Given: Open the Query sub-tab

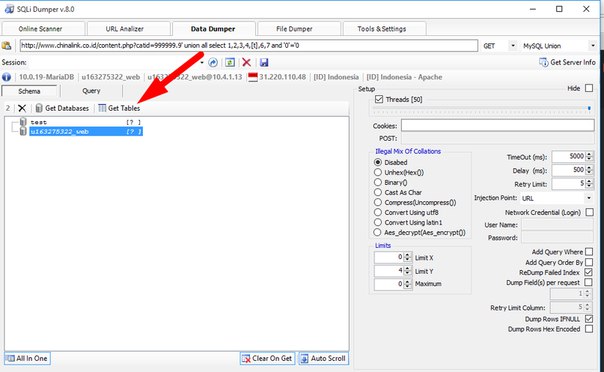Looking at the screenshot, I should pyautogui.click(x=91, y=91).
